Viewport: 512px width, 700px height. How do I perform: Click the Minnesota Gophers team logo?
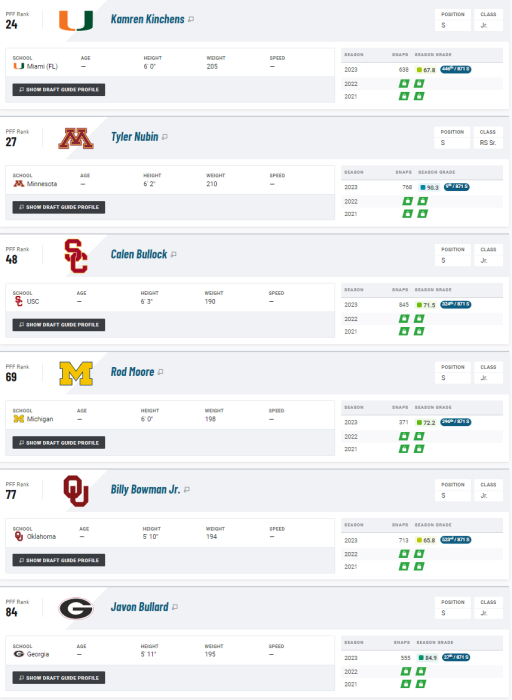click(x=76, y=138)
